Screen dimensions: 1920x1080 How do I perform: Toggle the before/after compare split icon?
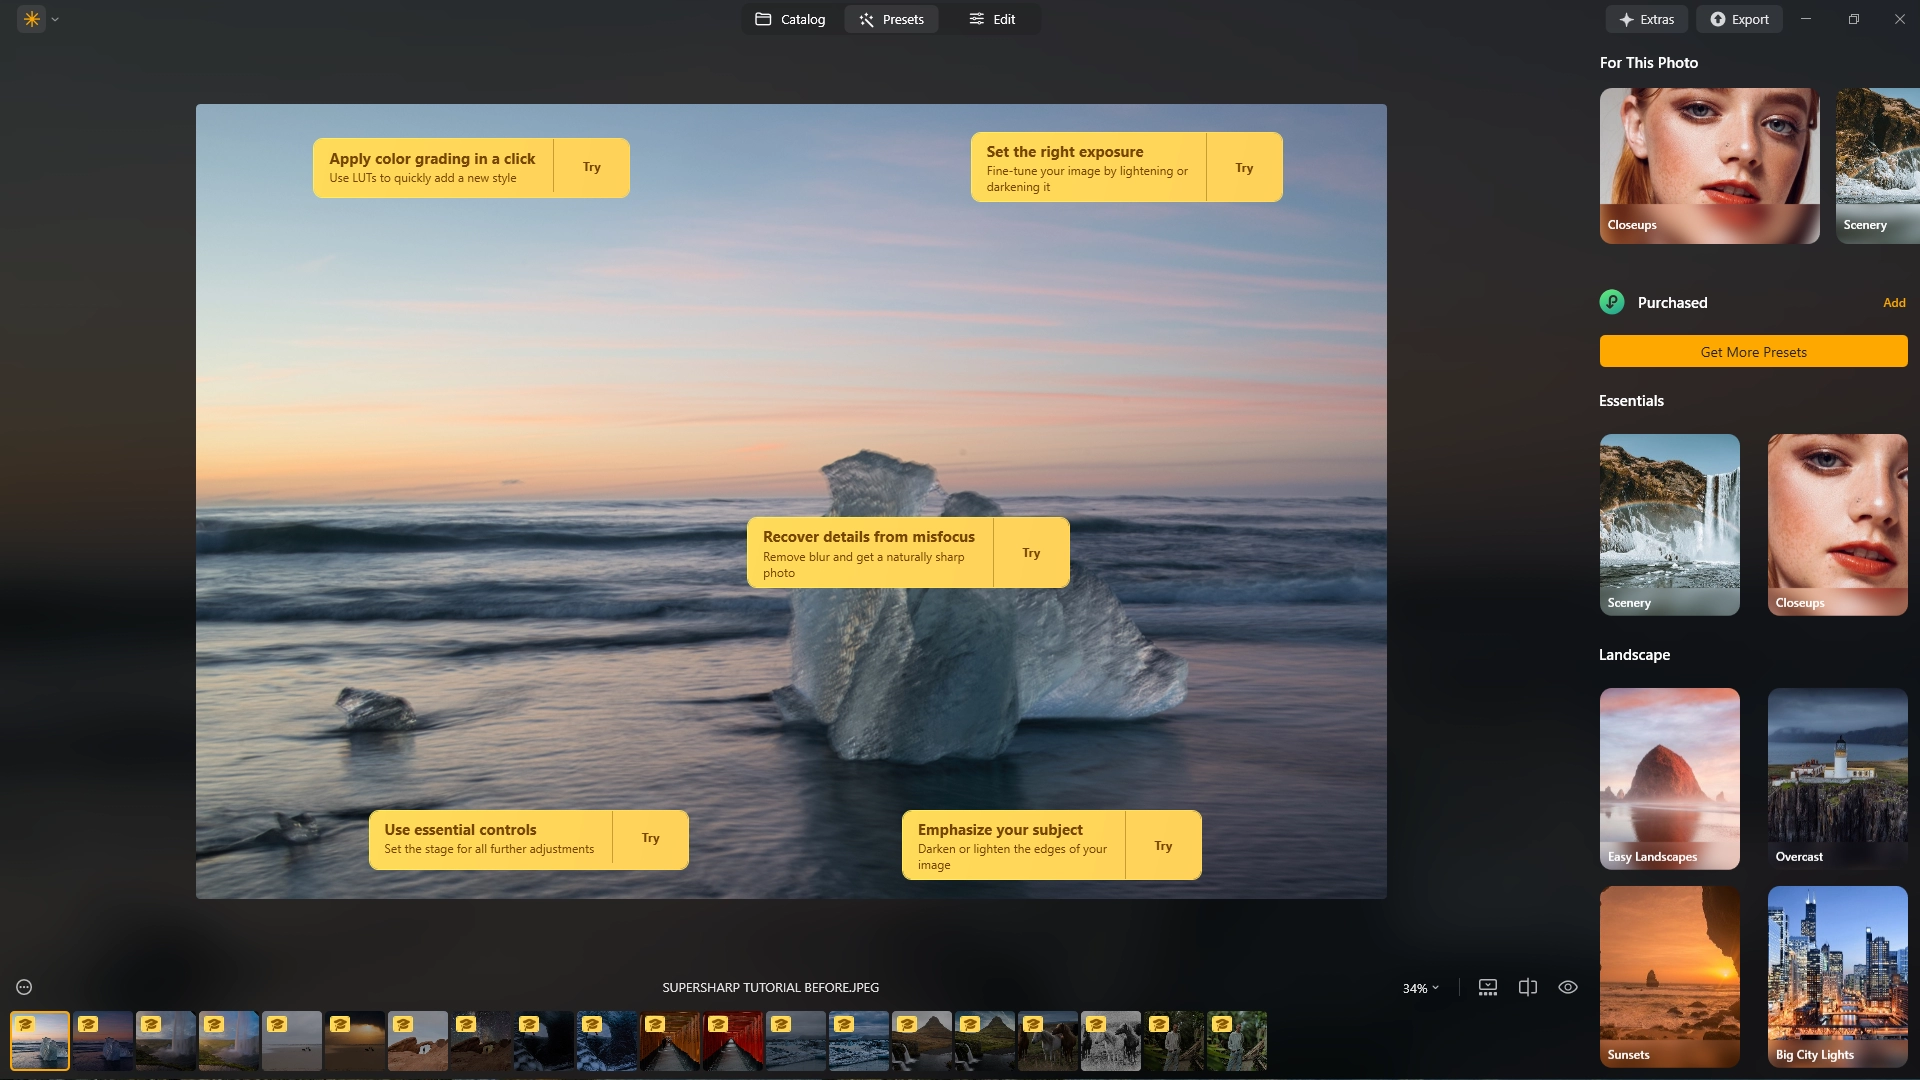(x=1528, y=987)
